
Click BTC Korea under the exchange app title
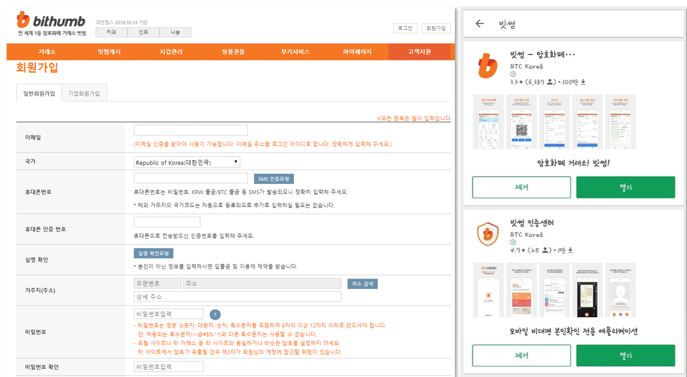[526, 66]
